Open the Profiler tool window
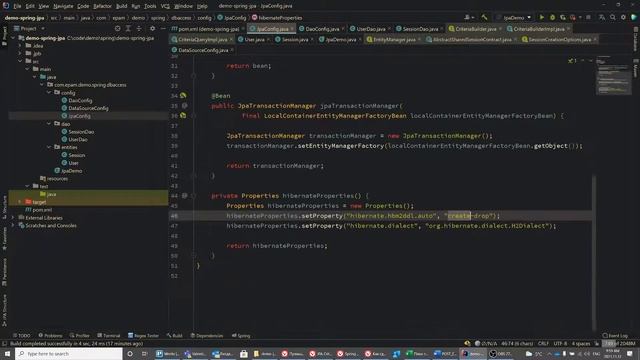 point(80,336)
